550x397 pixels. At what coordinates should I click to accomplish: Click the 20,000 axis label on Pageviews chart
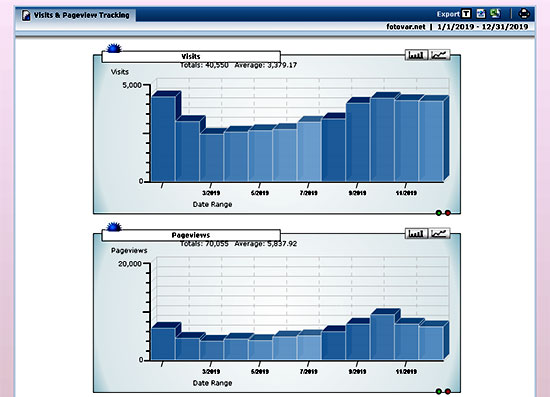(130, 264)
